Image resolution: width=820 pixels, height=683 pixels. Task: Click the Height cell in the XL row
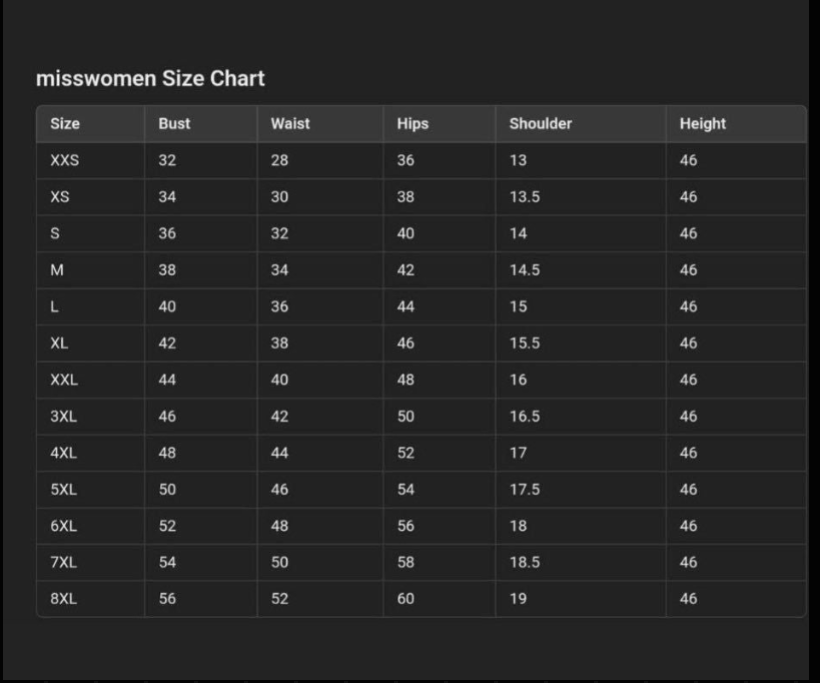(x=688, y=343)
